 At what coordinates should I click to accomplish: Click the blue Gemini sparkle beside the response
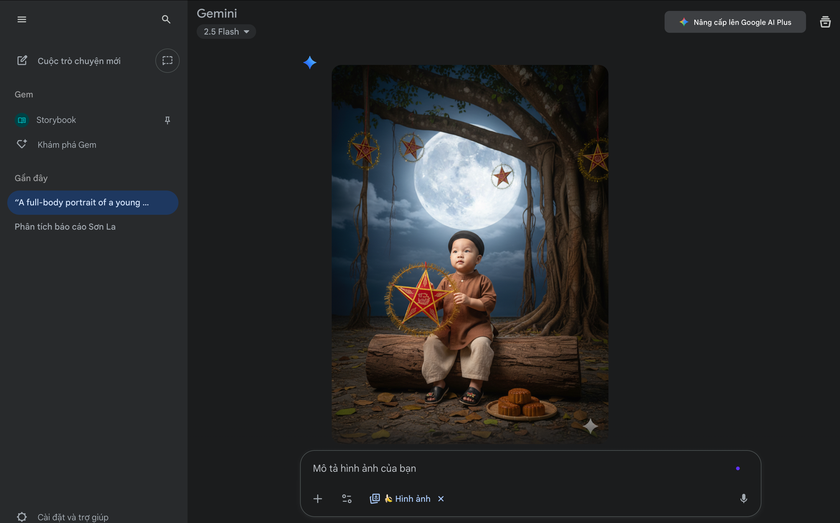(x=310, y=63)
